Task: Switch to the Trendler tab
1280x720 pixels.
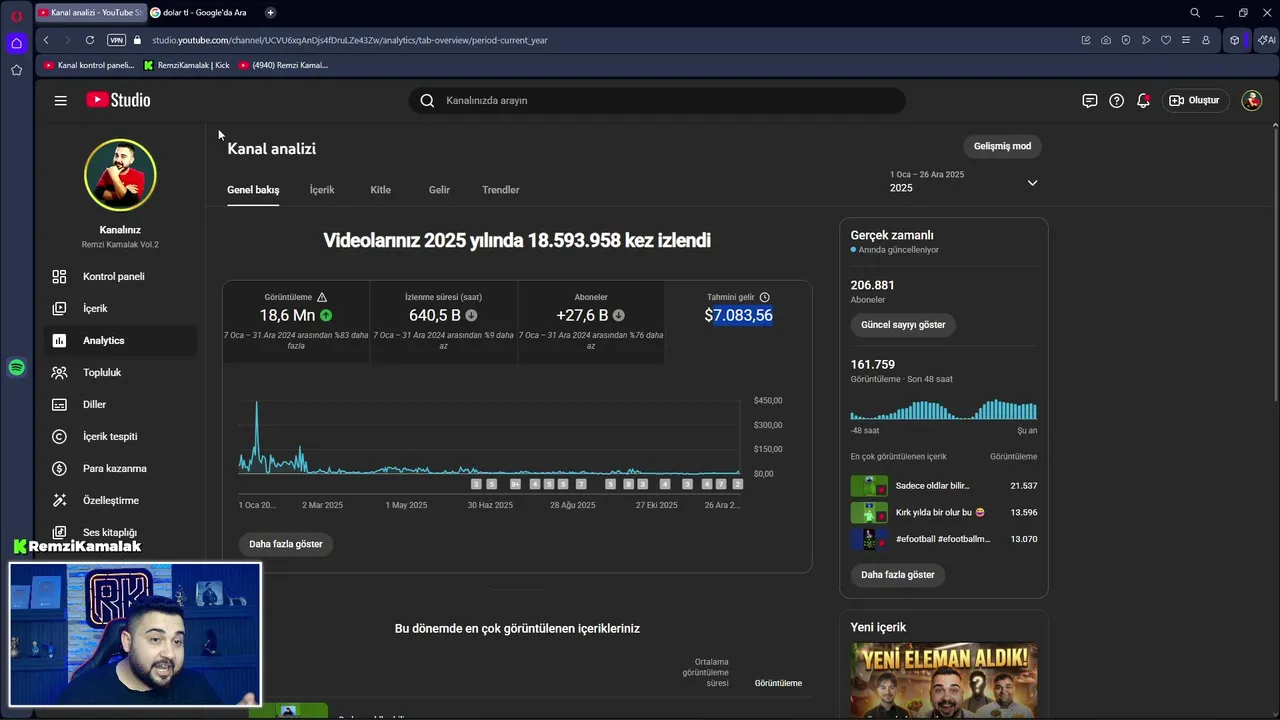Action: pyautogui.click(x=501, y=190)
